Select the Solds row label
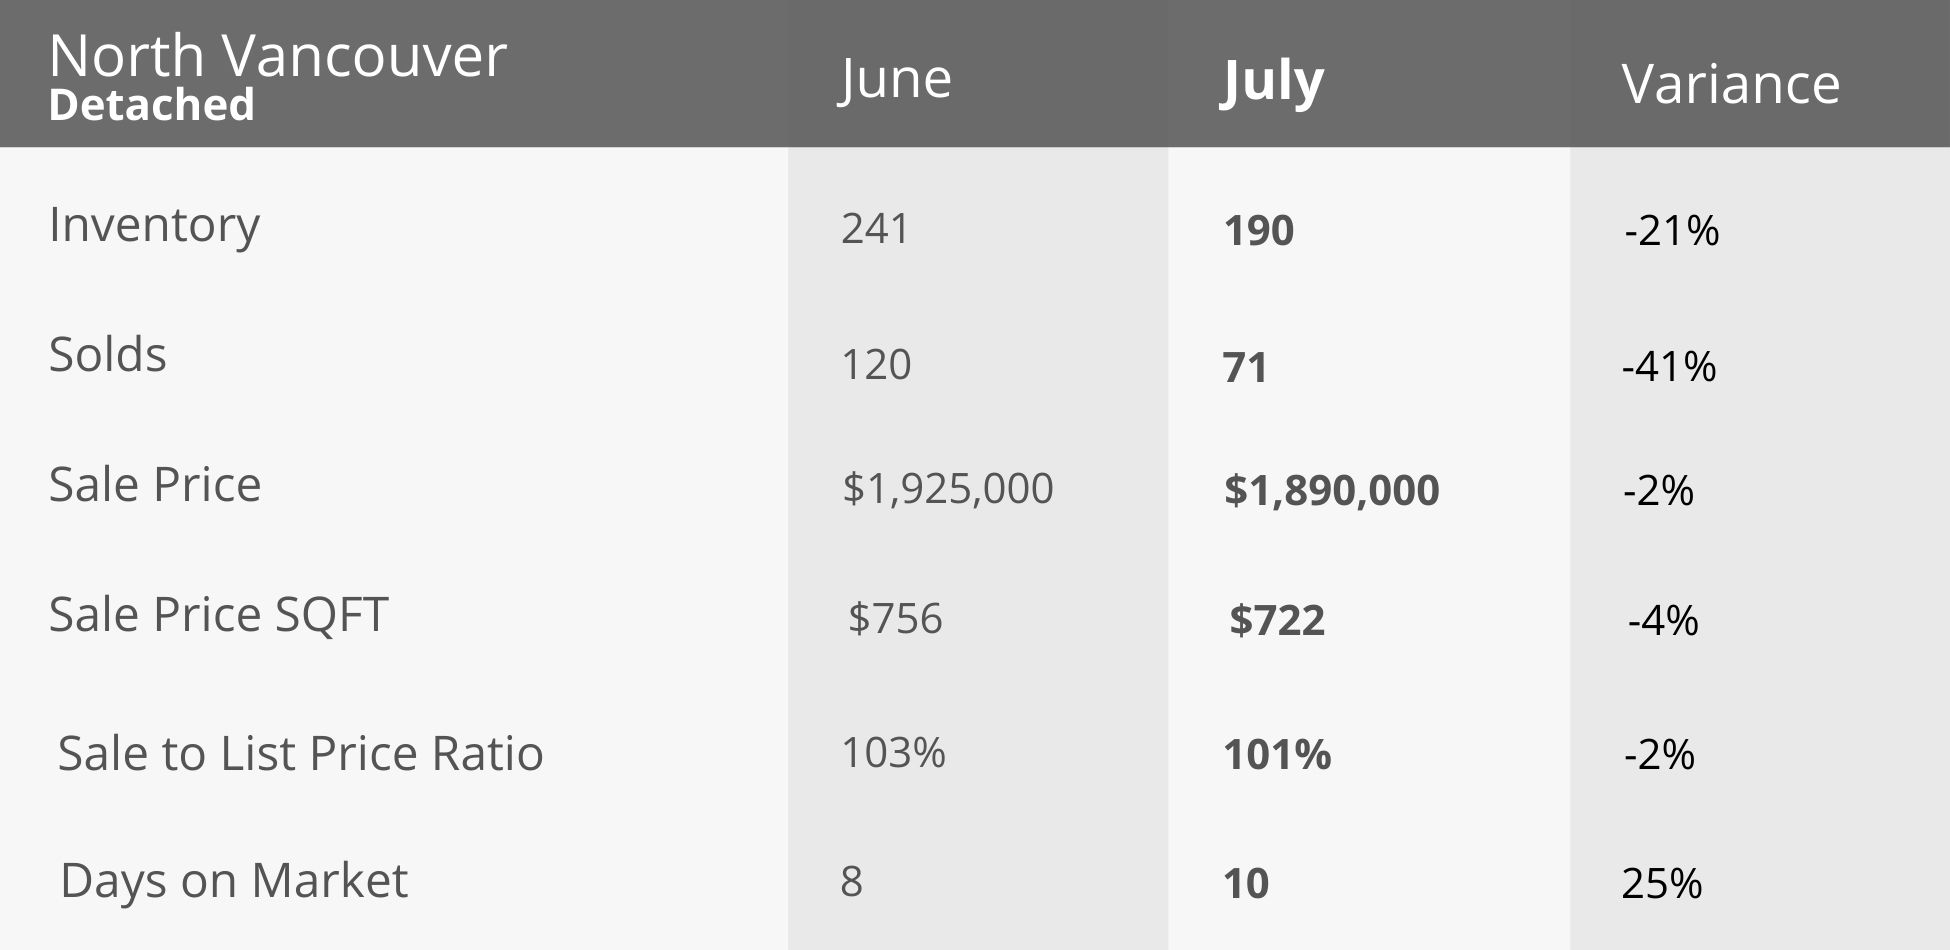Image resolution: width=1950 pixels, height=950 pixels. (x=108, y=354)
